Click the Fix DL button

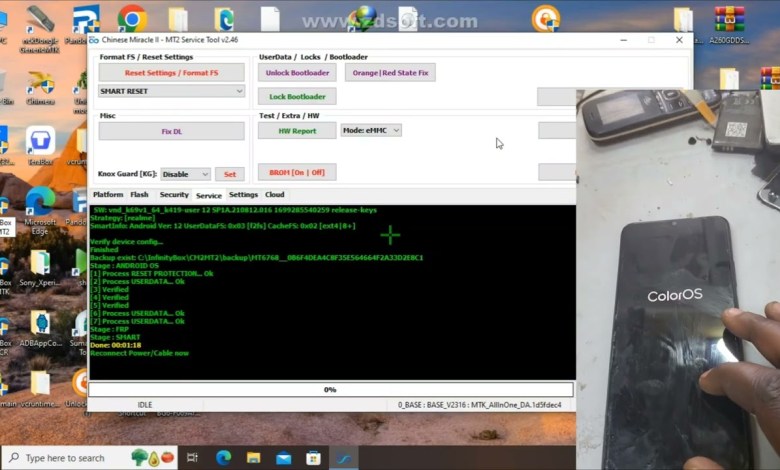coord(172,131)
